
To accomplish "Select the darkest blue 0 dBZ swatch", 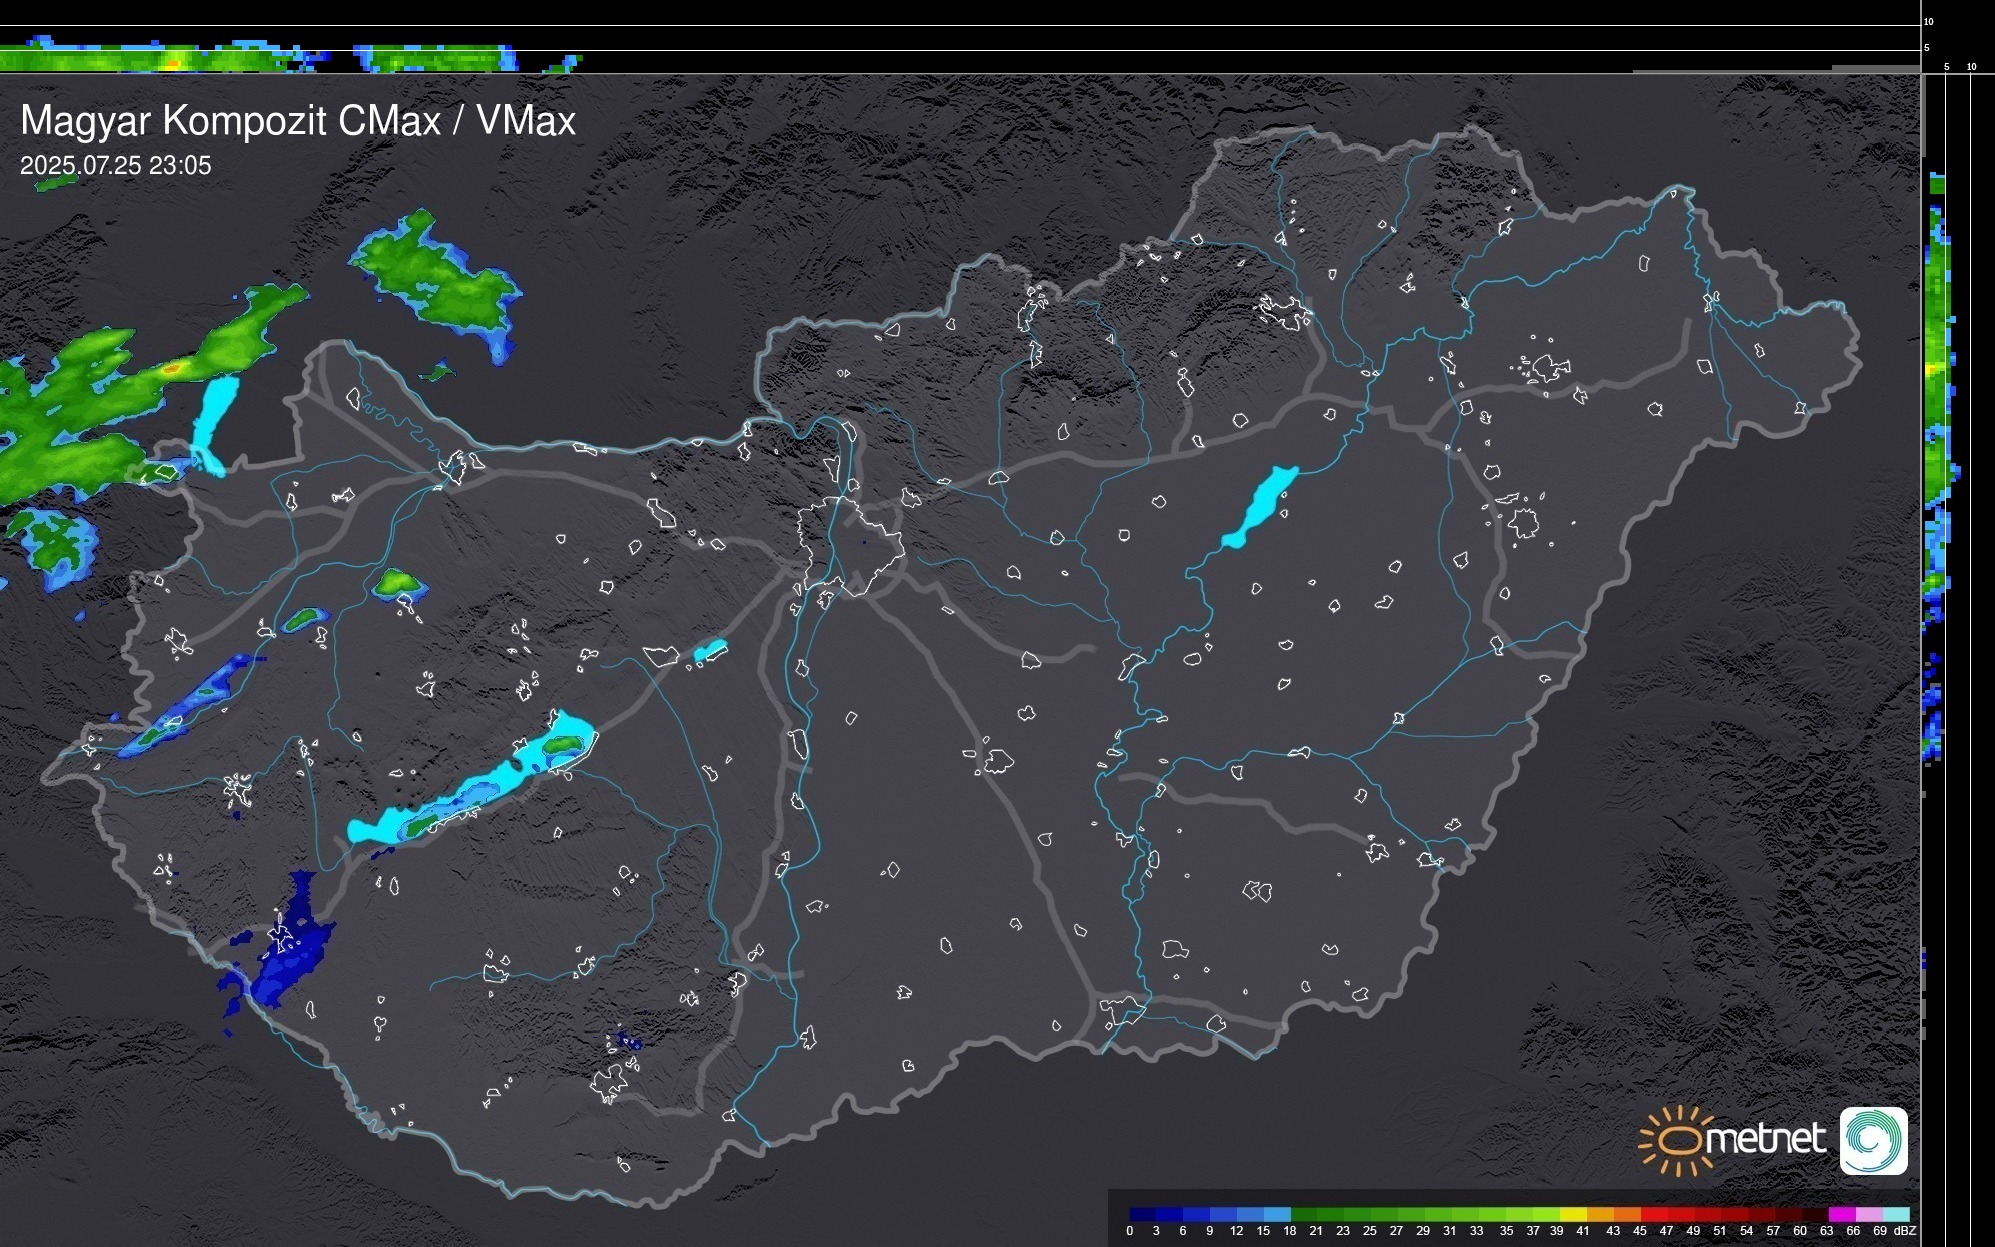I will coord(1142,1214).
